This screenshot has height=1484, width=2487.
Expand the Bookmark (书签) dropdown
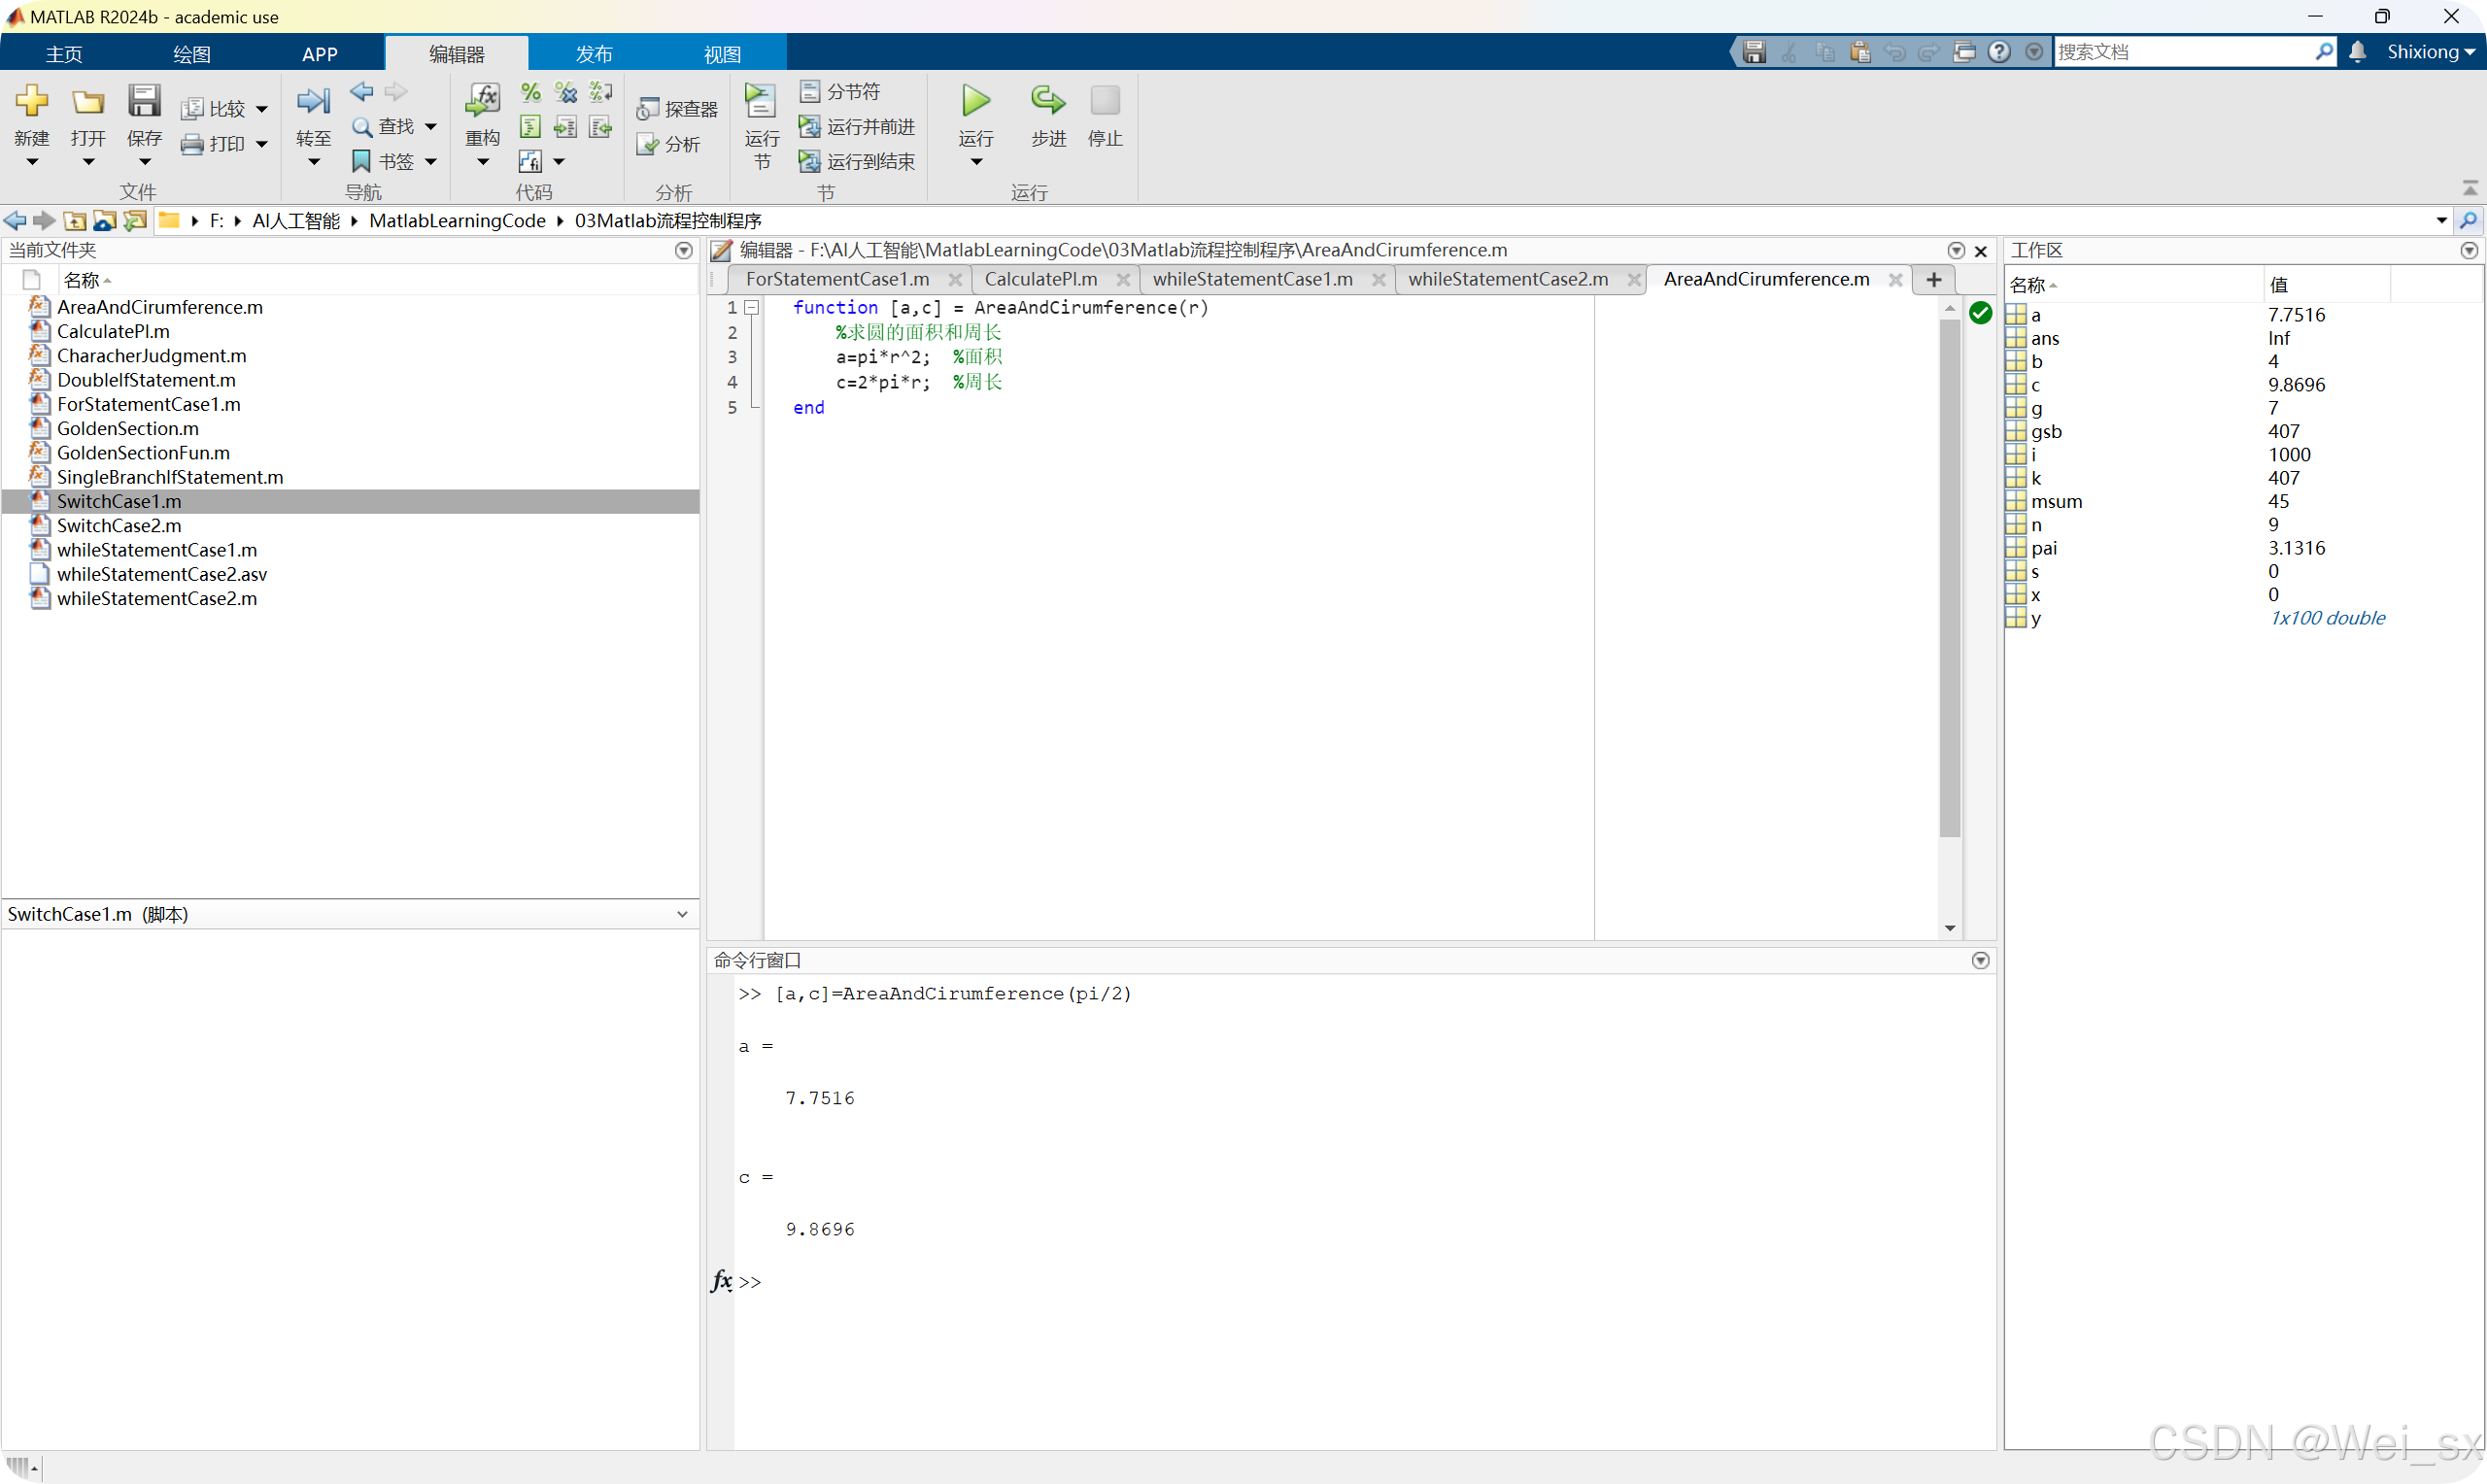[431, 162]
